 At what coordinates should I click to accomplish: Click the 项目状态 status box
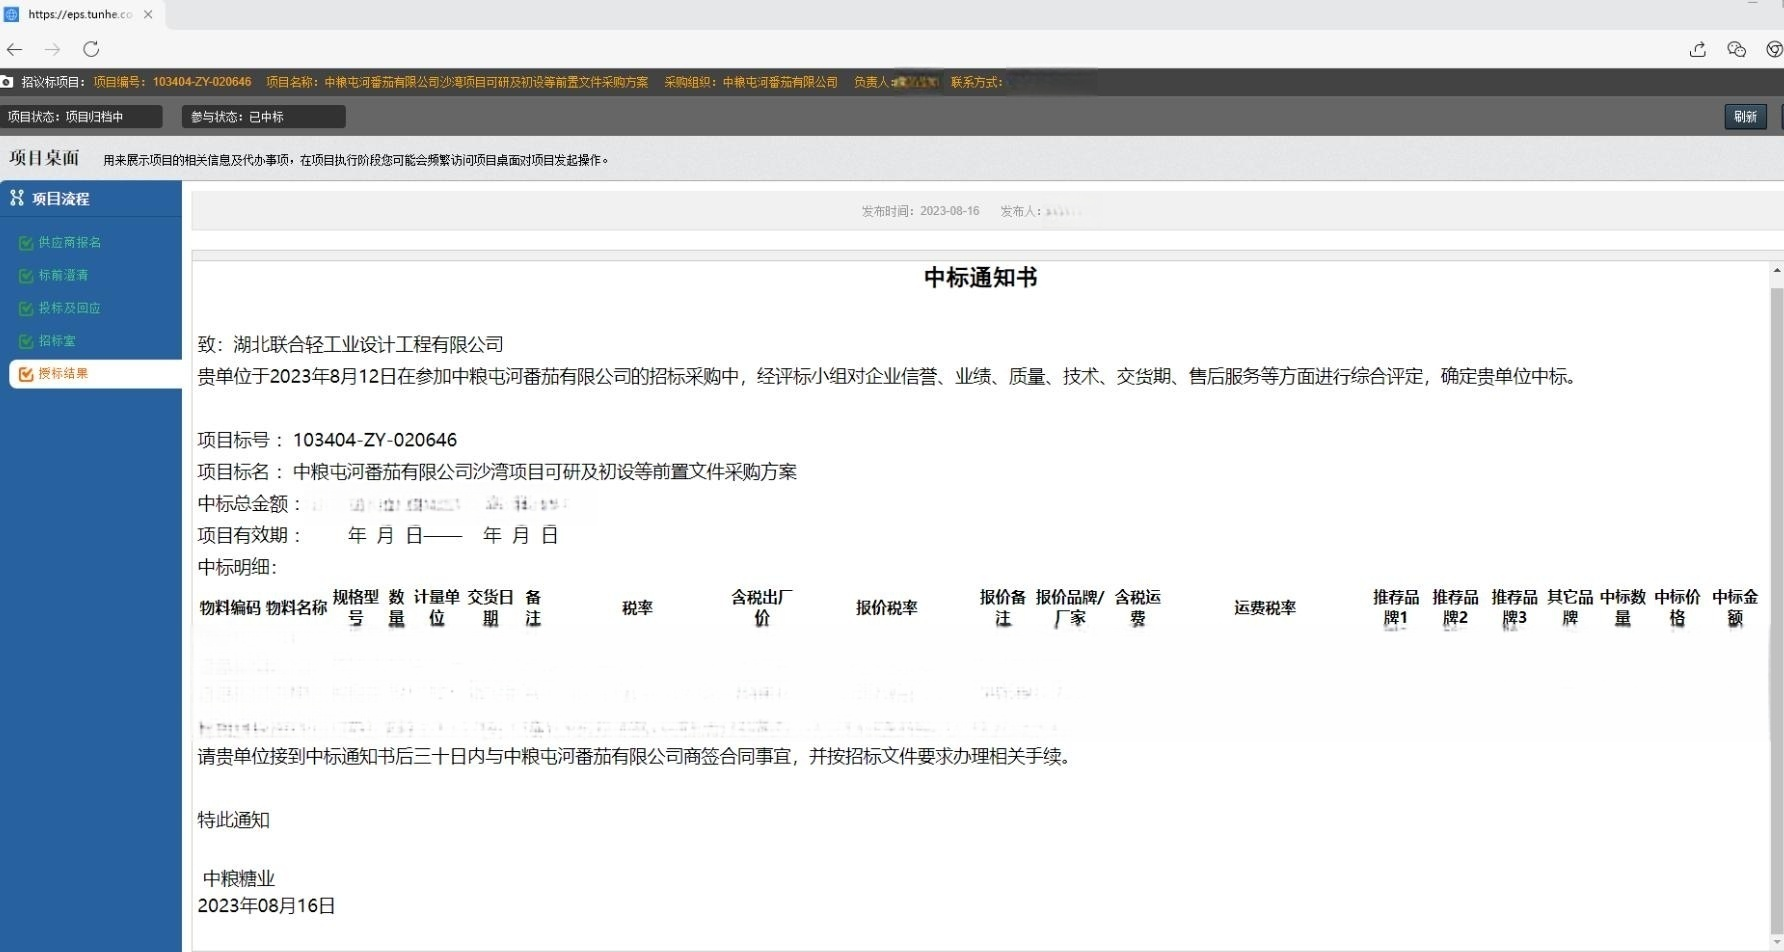(x=81, y=117)
